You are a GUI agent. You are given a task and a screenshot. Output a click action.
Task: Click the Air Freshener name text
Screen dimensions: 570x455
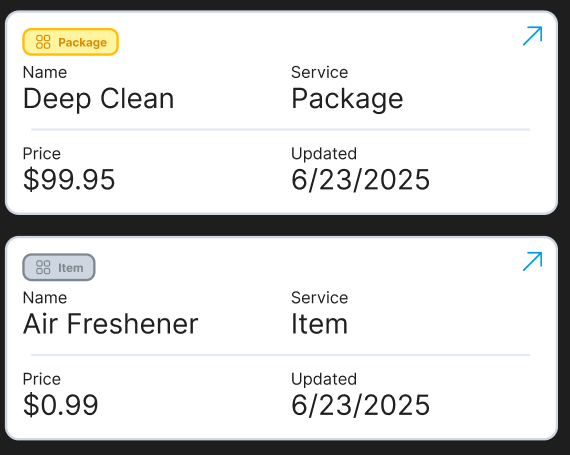[111, 324]
